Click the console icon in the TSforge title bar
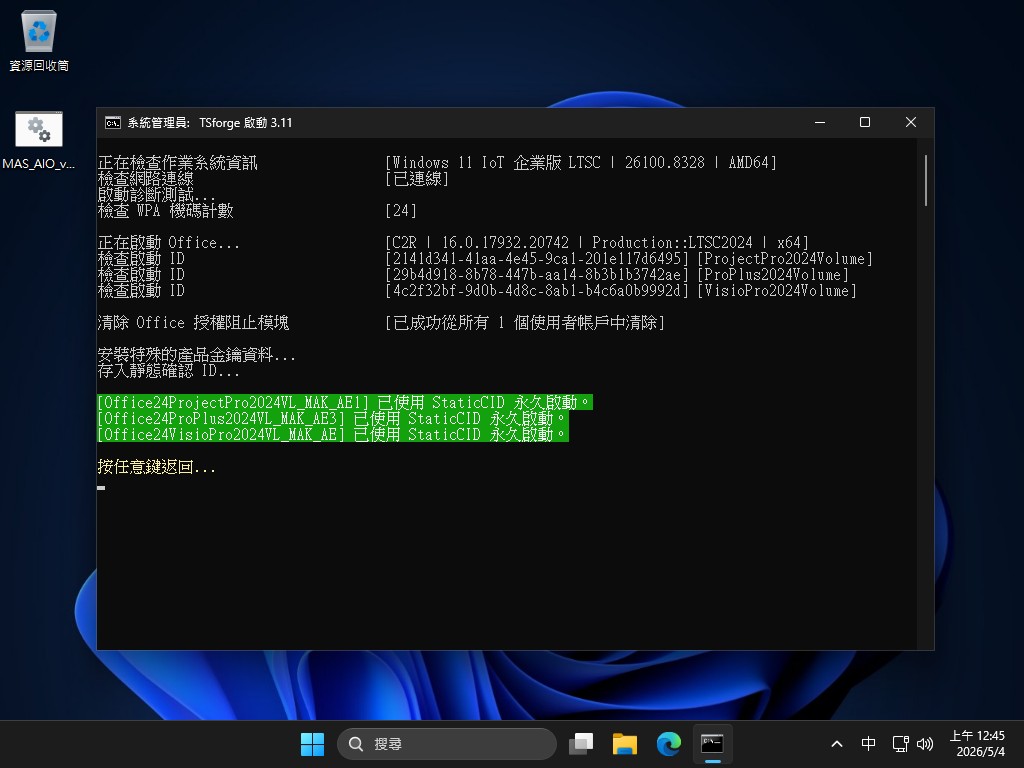The image size is (1024, 768). coord(112,123)
